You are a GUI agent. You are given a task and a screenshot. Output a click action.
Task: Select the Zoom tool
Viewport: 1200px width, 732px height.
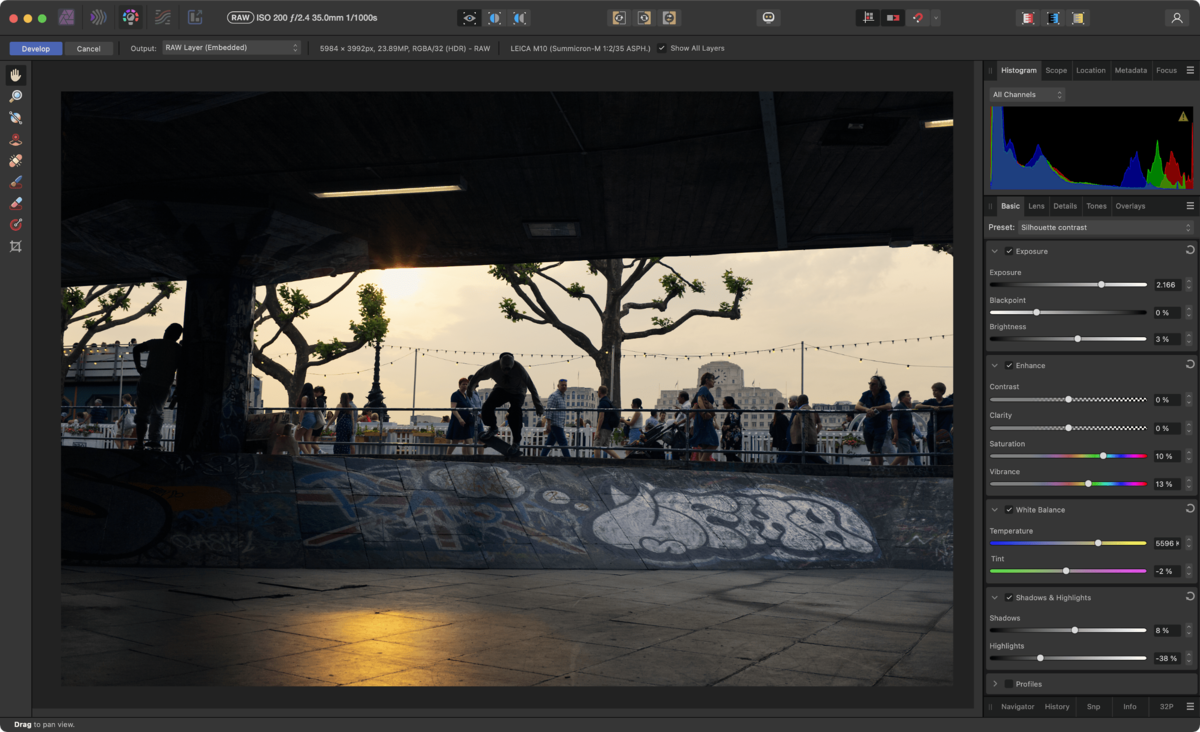coord(15,96)
